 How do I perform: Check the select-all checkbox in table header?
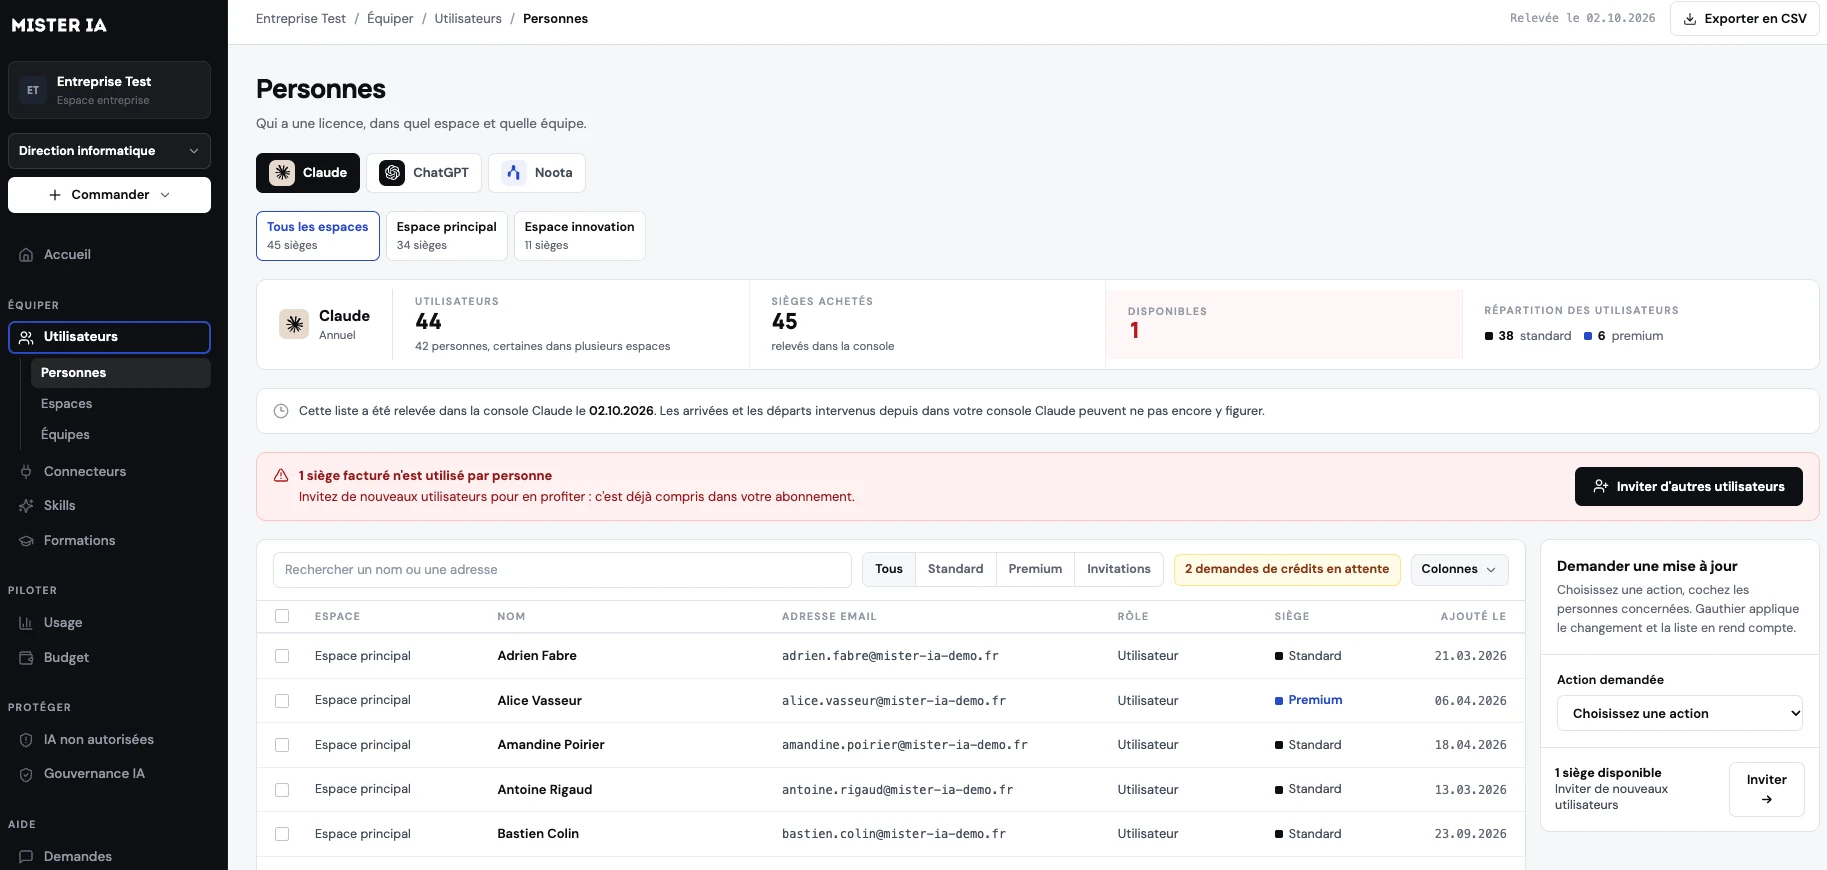[x=282, y=616]
